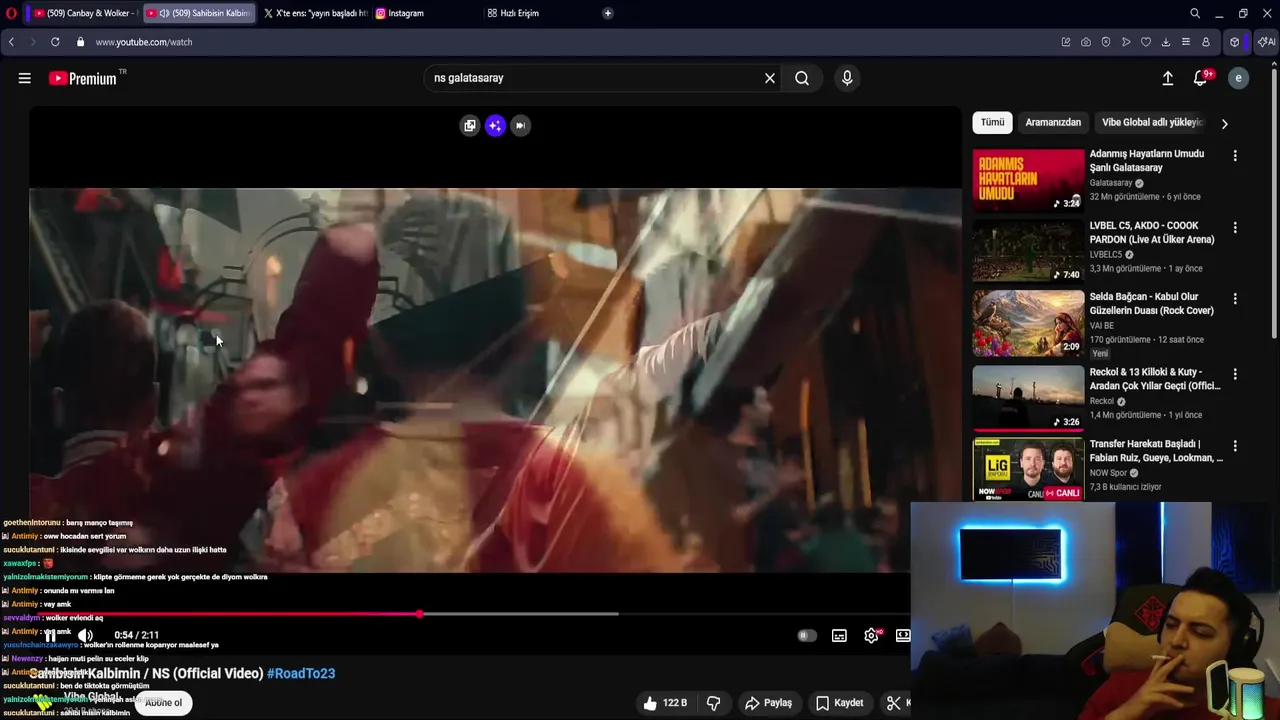Reload the current page
This screenshot has width=1280, height=720.
point(55,42)
